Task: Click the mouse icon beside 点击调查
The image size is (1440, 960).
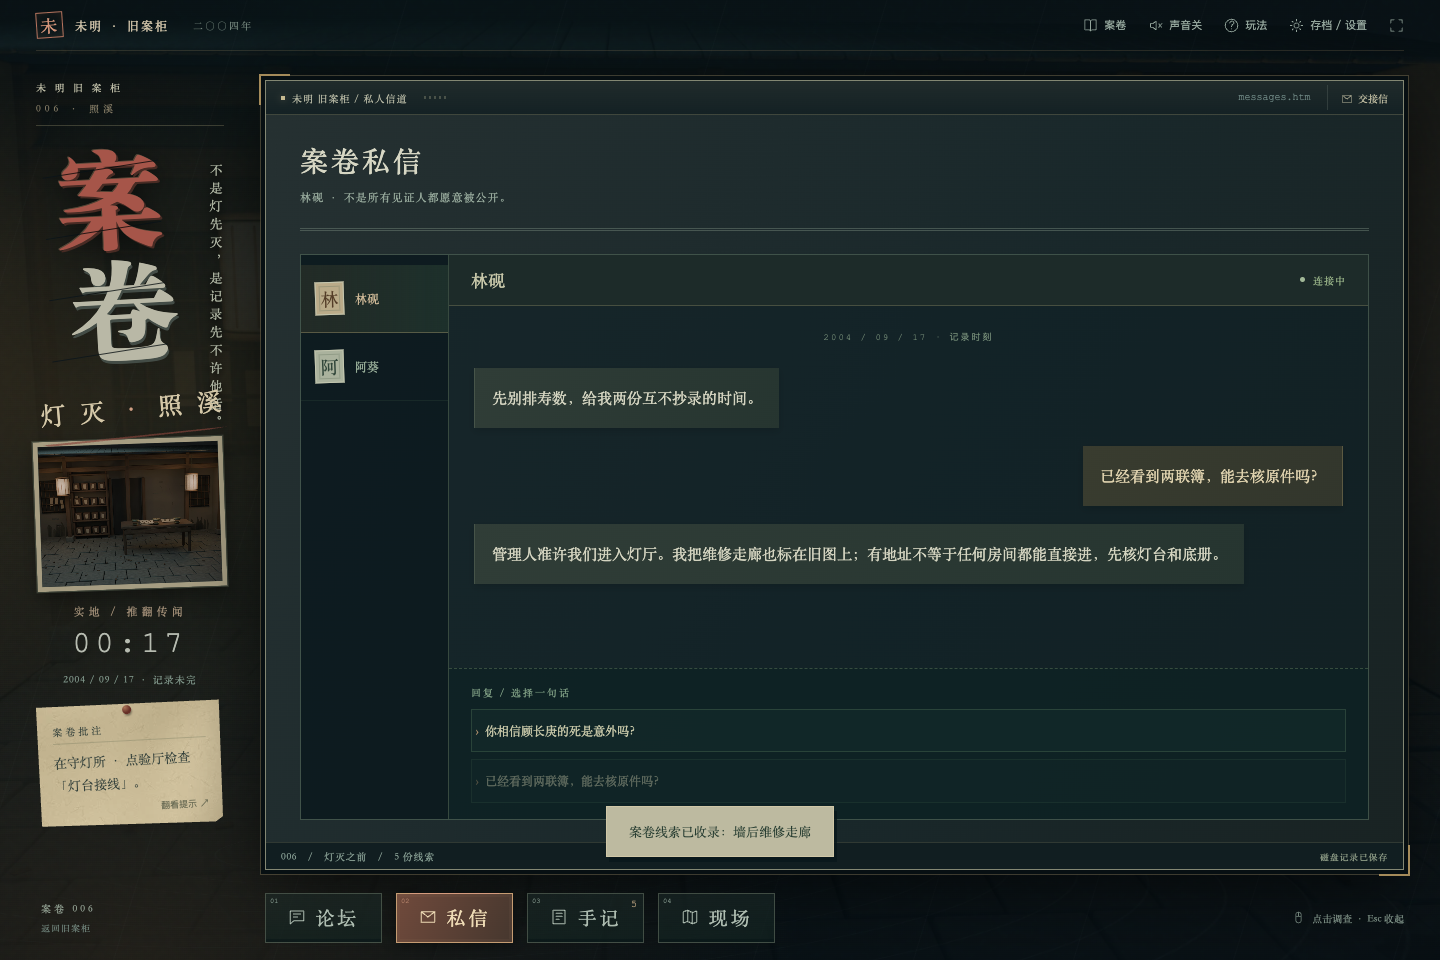Action: [1298, 918]
